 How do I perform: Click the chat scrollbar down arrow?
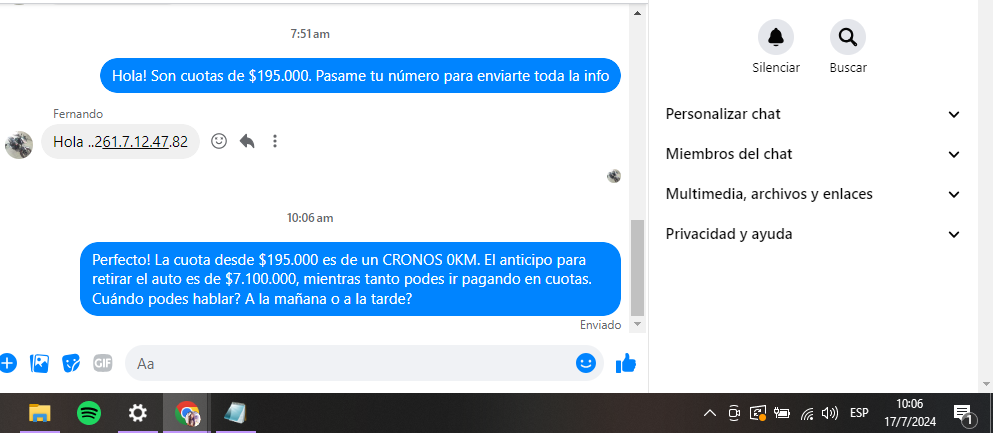[x=638, y=324]
